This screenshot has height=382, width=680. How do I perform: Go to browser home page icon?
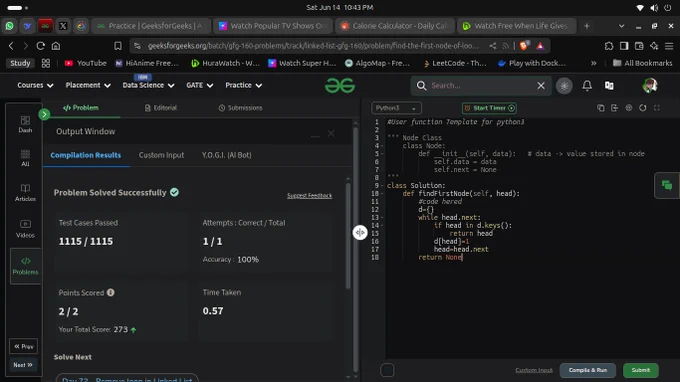pyautogui.click(x=56, y=46)
